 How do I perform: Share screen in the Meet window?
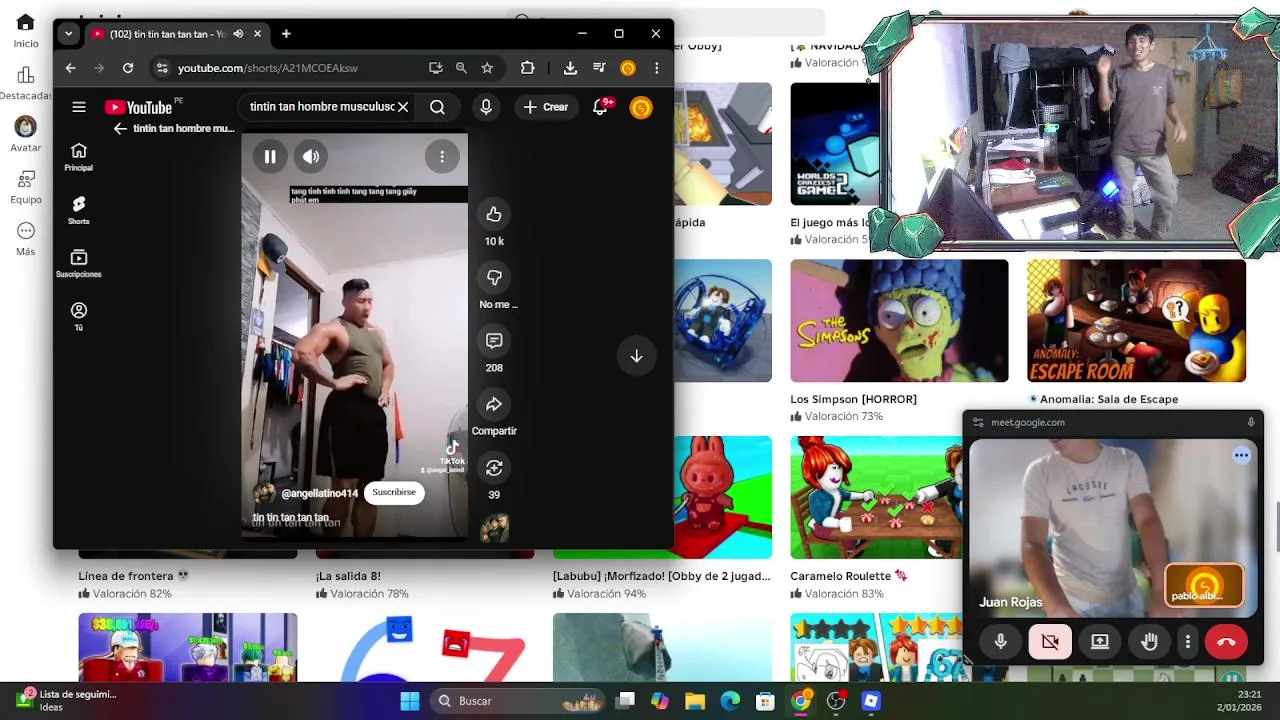[x=1100, y=642]
